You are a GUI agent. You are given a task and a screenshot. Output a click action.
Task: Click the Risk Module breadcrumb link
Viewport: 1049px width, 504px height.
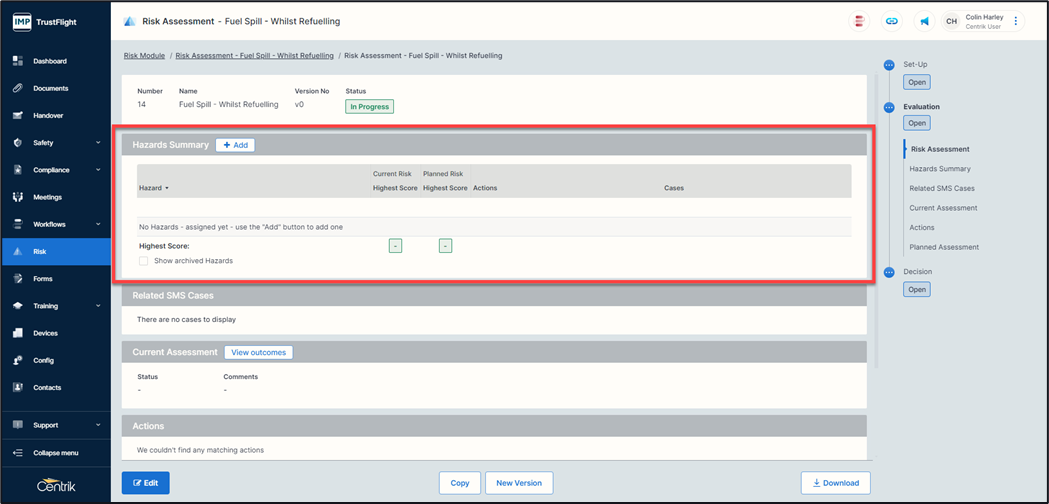tap(144, 56)
